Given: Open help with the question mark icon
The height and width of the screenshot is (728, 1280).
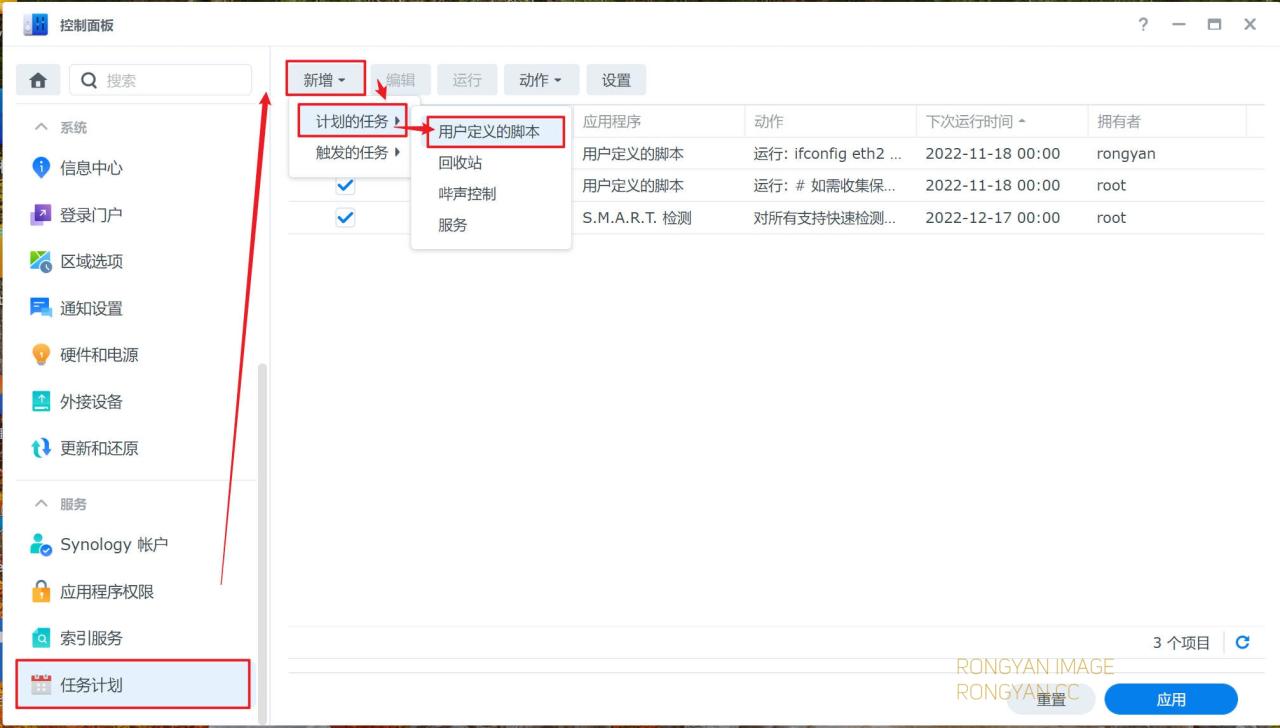Looking at the screenshot, I should 1143,24.
